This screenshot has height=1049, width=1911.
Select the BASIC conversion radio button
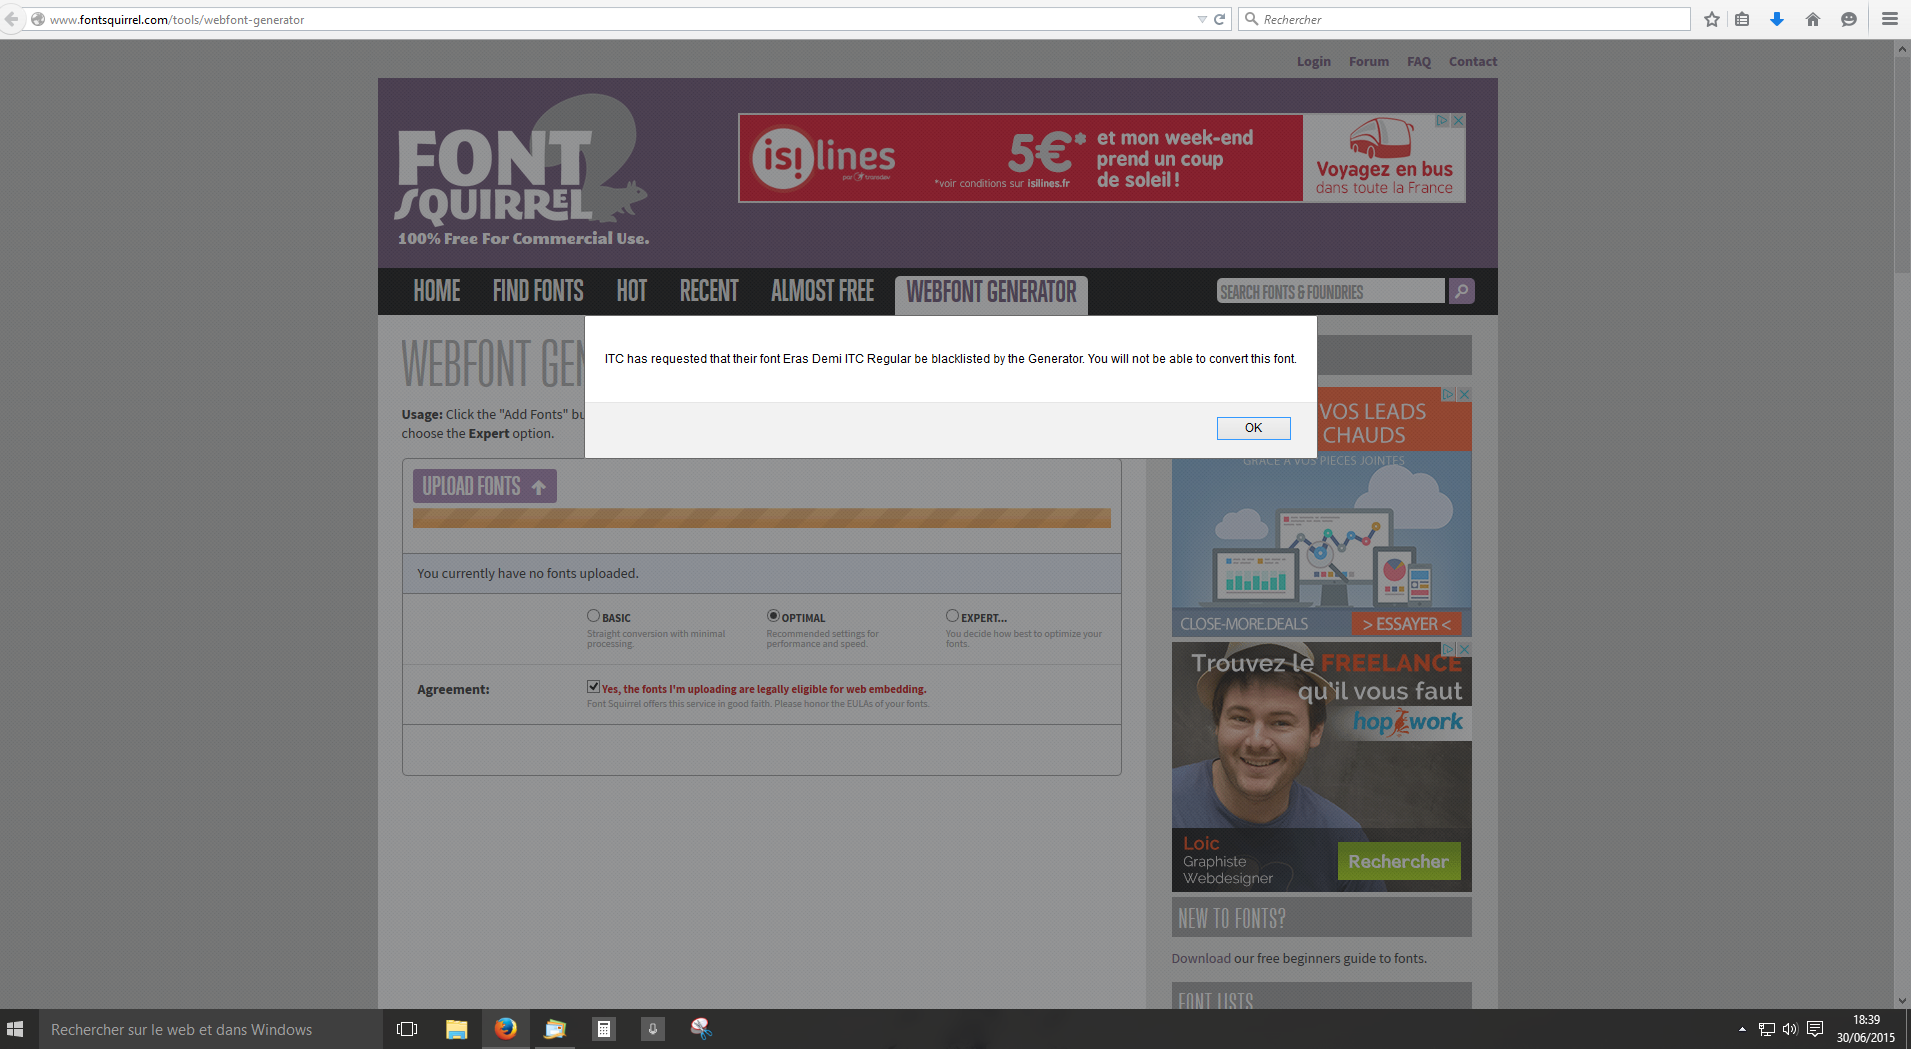593,616
